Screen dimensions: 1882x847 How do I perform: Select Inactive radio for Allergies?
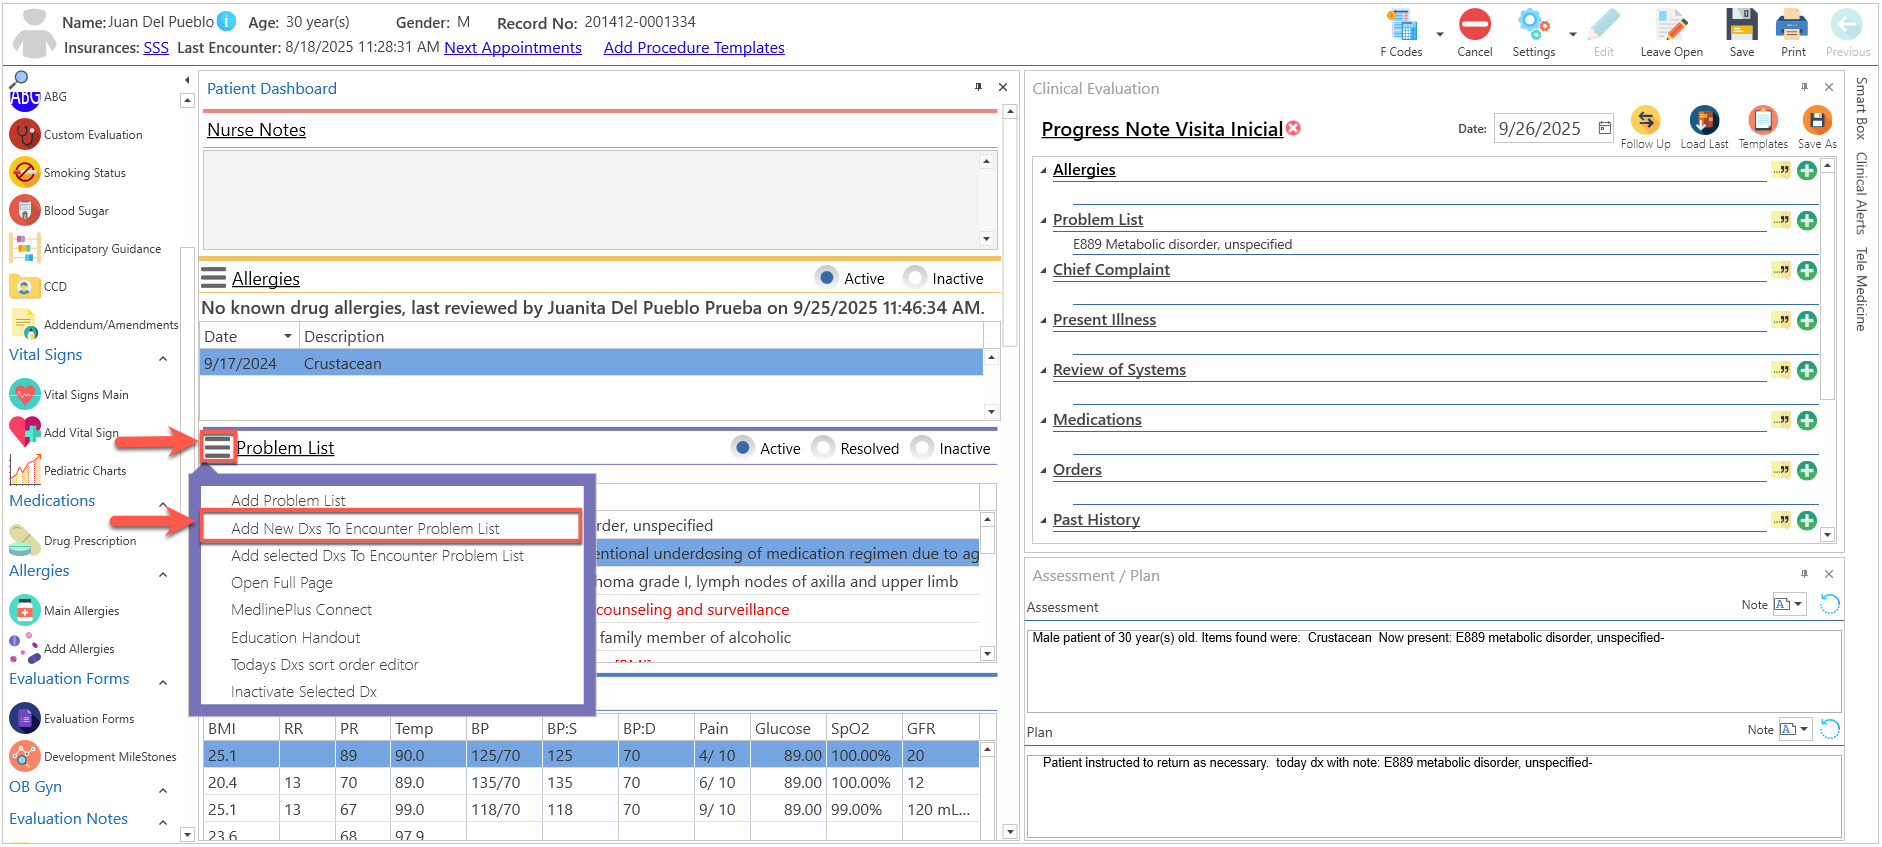915,277
